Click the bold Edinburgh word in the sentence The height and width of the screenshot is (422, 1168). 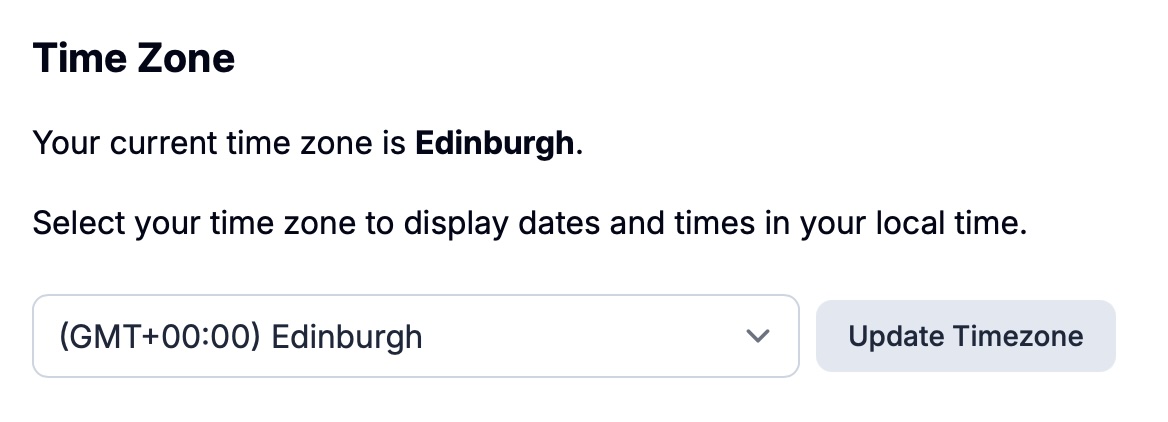tap(495, 144)
